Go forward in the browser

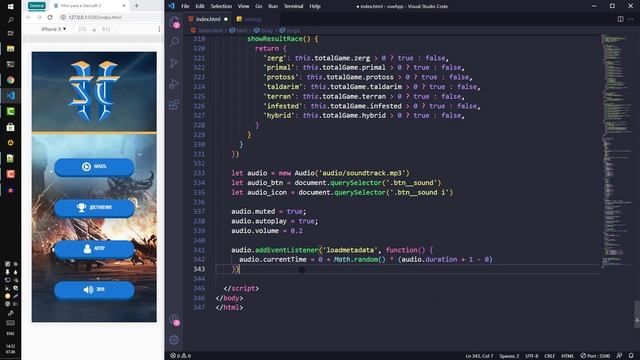[39, 18]
